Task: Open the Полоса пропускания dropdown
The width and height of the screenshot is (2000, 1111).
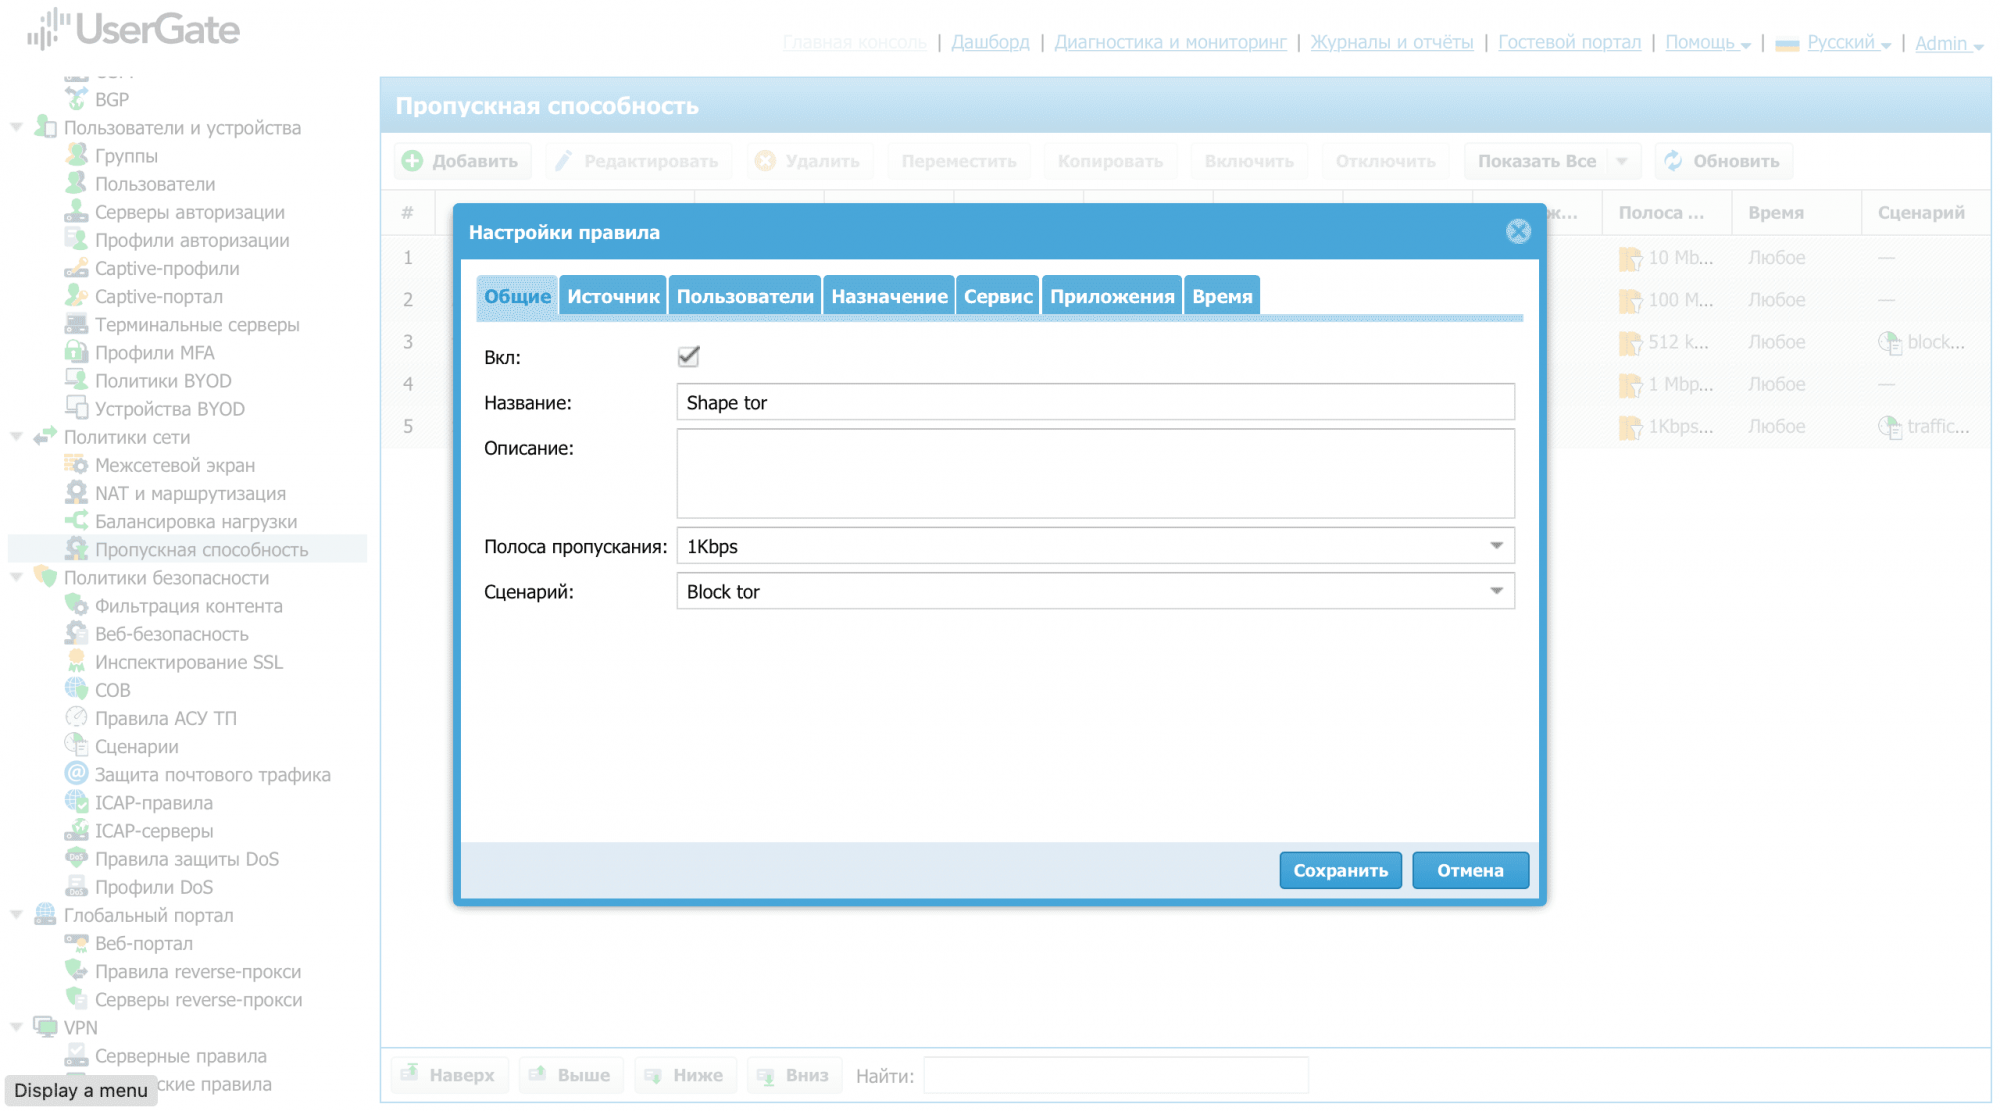Action: [1496, 546]
